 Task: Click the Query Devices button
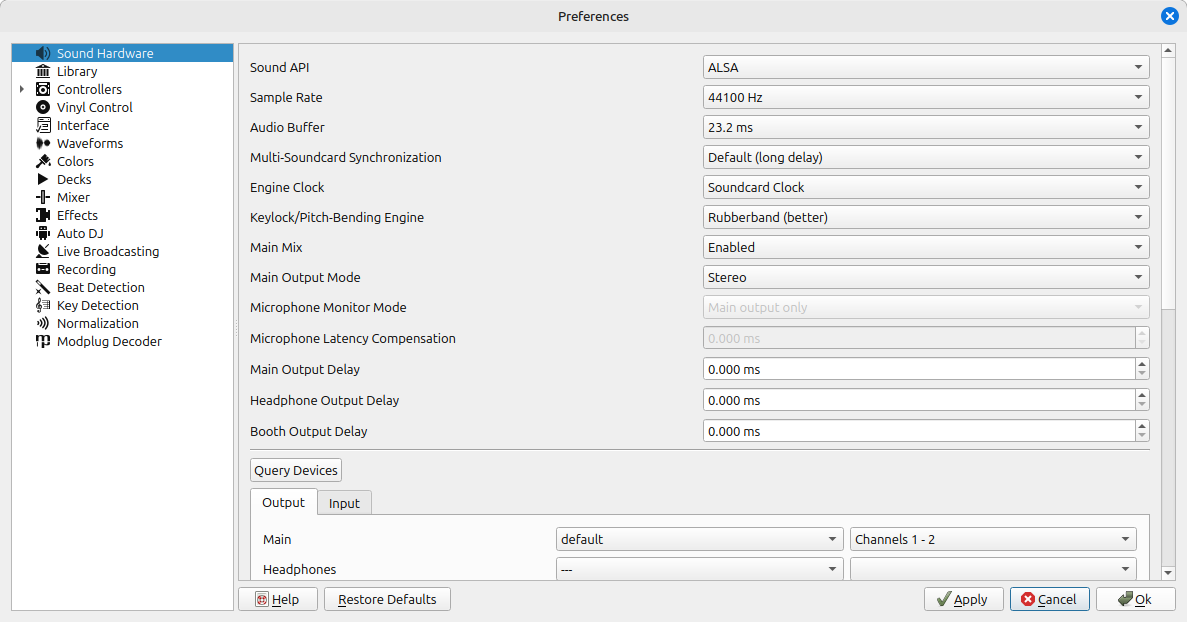(x=295, y=470)
